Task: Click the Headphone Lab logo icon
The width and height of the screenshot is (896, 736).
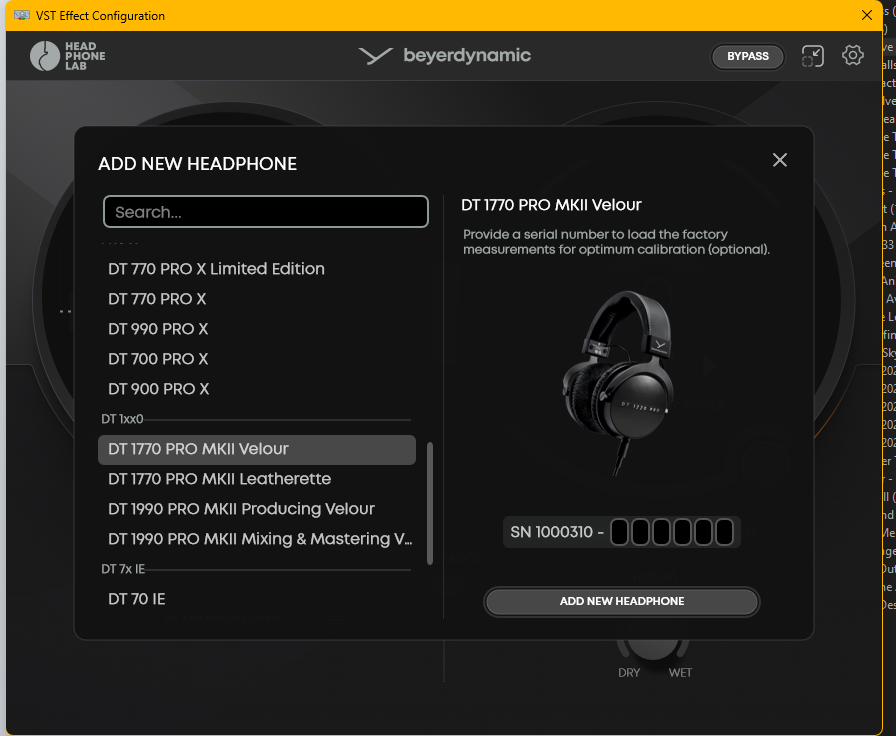Action: click(x=45, y=56)
